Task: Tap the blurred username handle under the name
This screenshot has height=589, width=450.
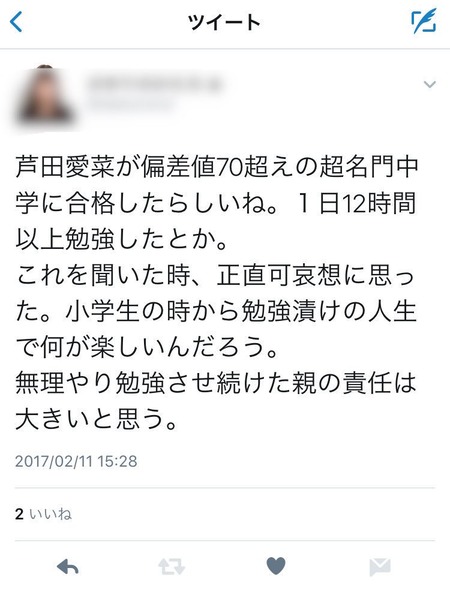Action: (x=130, y=103)
